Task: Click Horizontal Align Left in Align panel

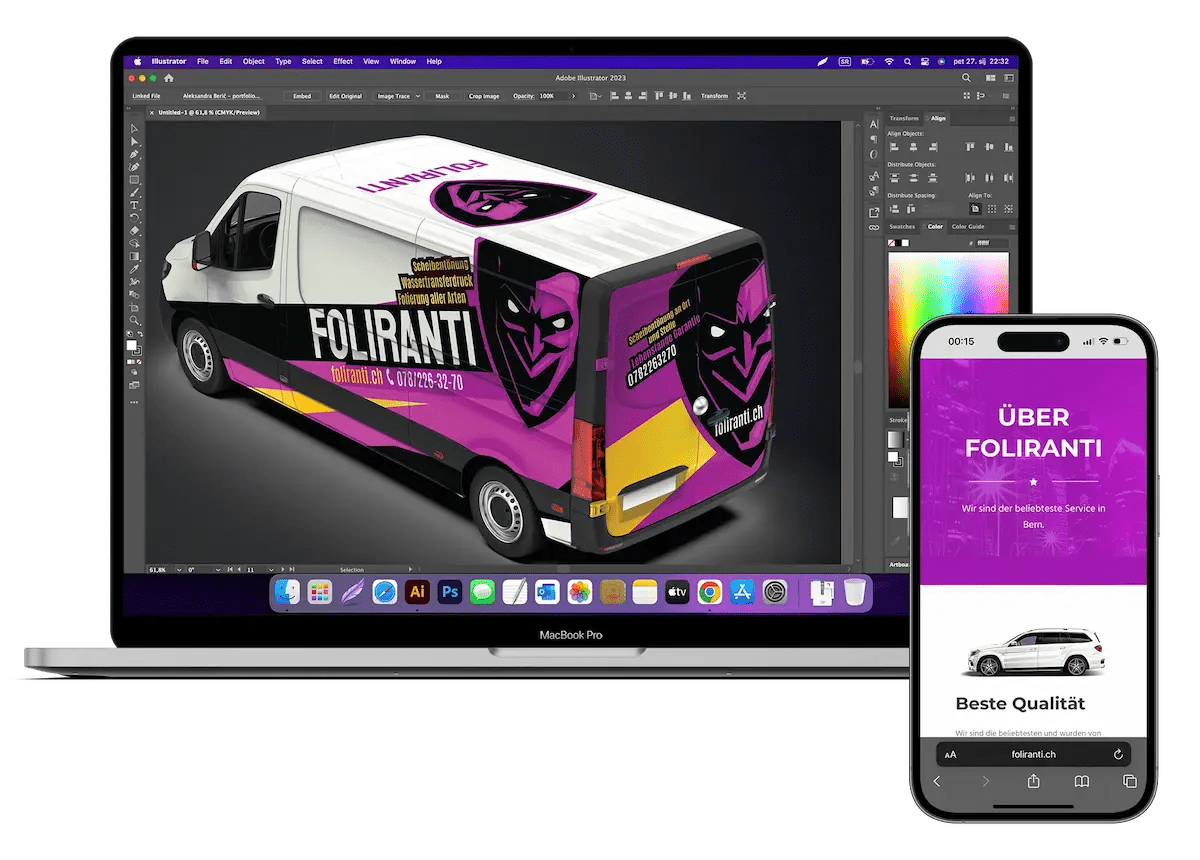Action: (894, 146)
